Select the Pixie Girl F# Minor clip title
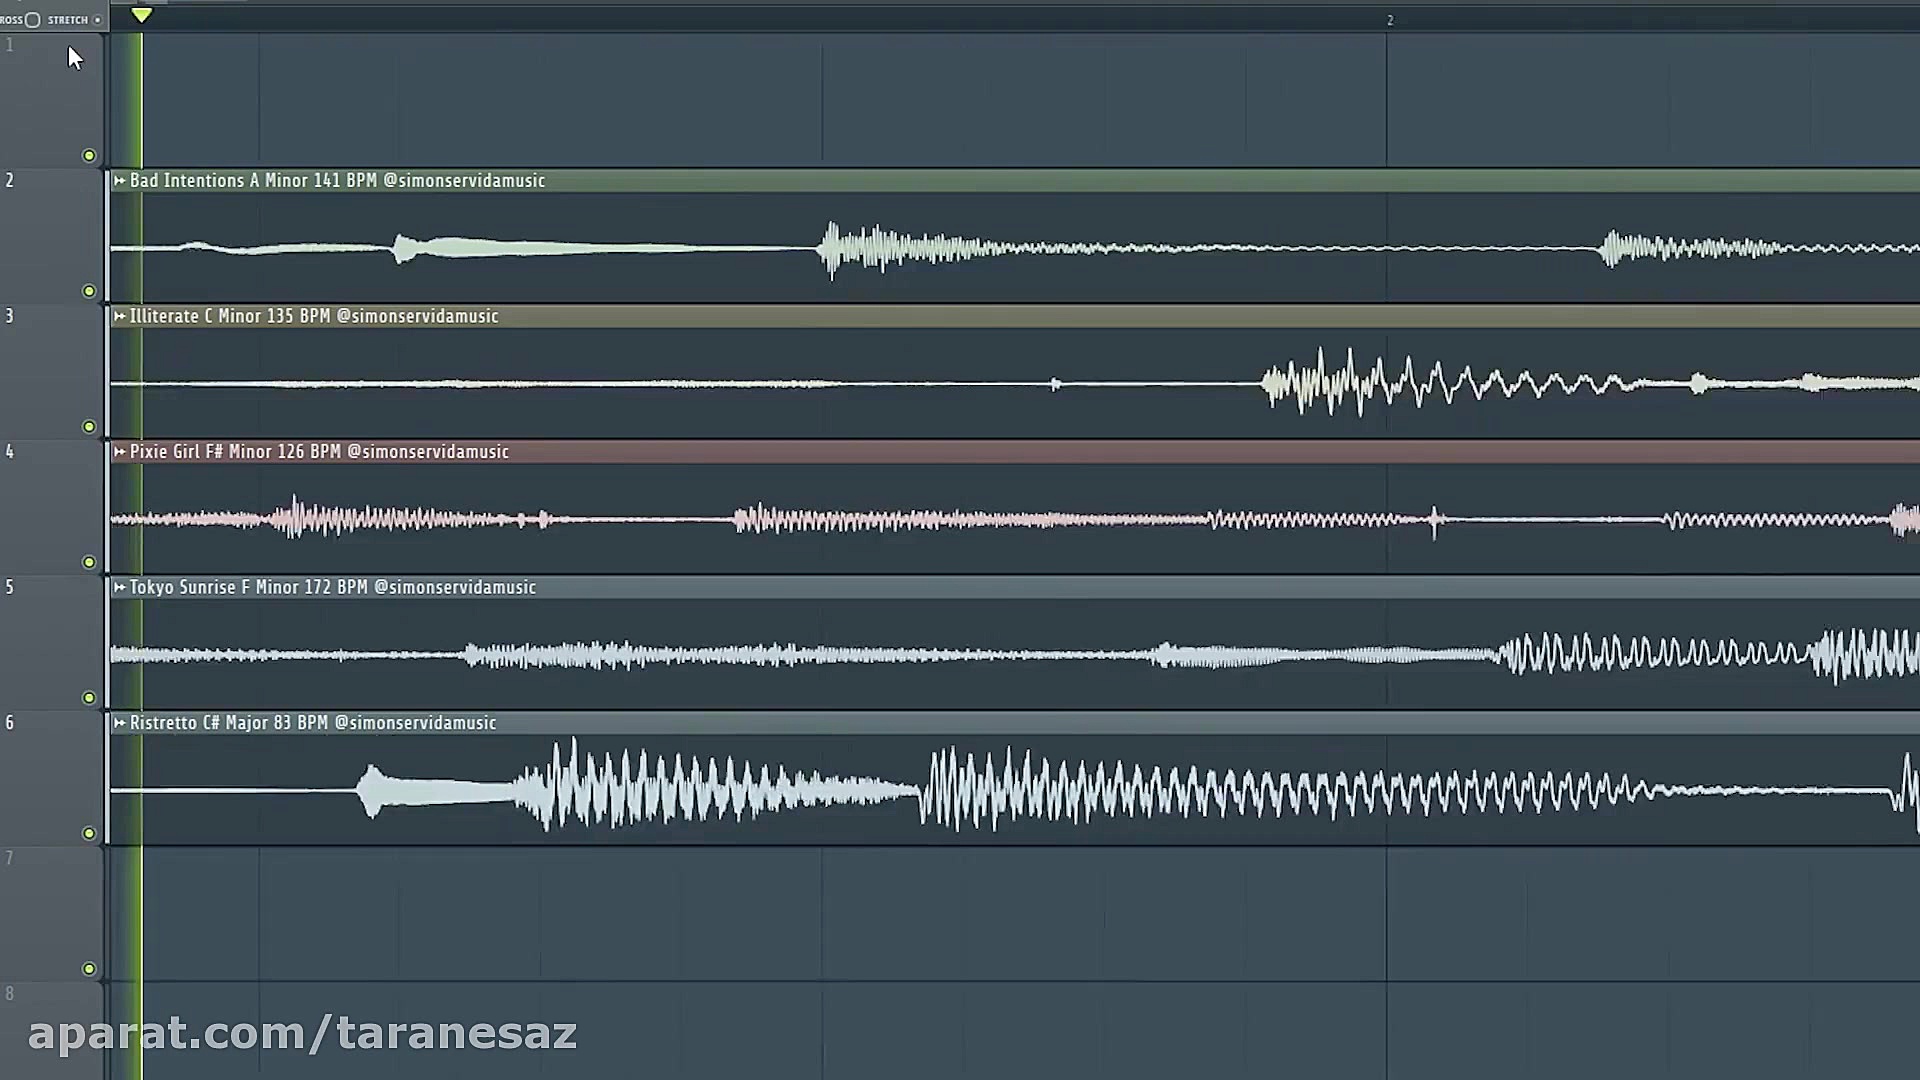 [x=319, y=452]
